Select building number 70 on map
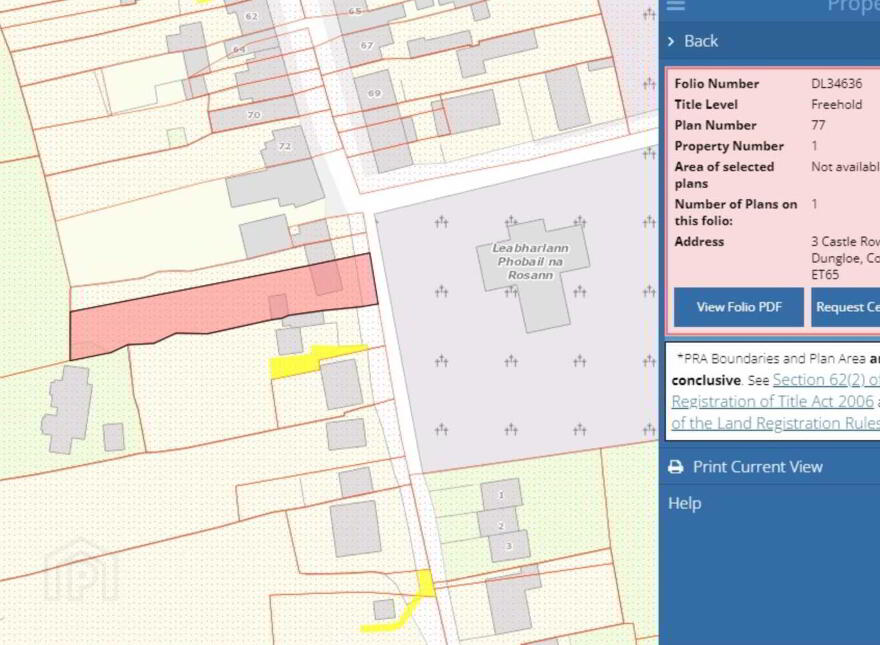 (254, 115)
